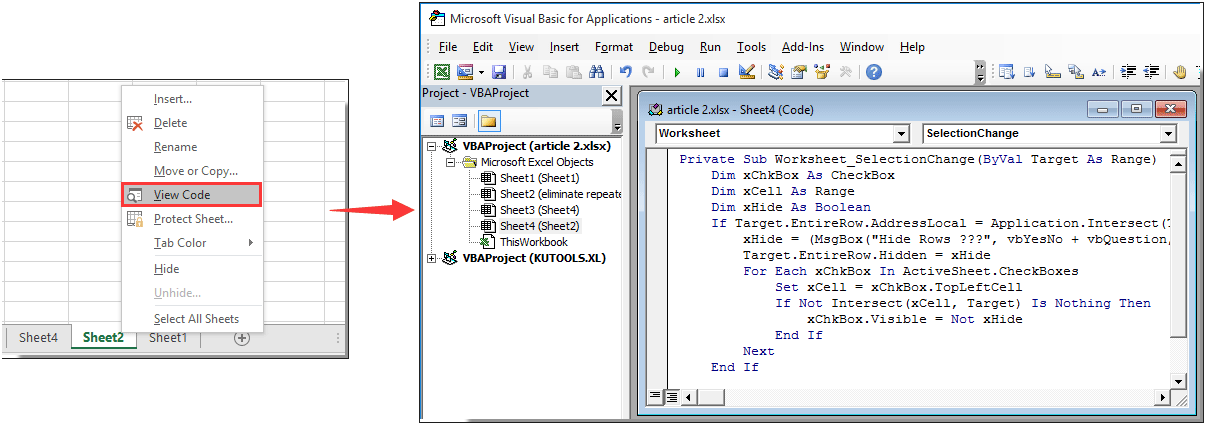Collapse the VBAProject (article 2.xlsx) node

click(x=432, y=146)
